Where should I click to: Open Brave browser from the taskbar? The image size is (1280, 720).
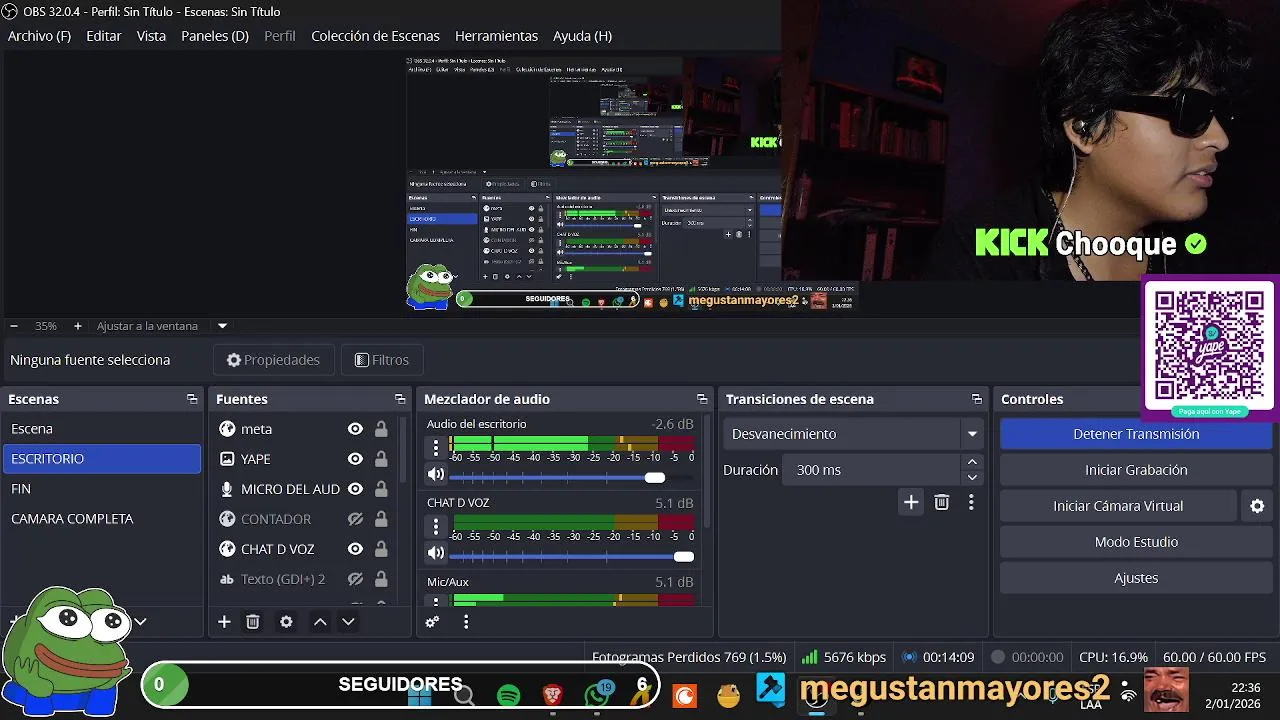553,694
